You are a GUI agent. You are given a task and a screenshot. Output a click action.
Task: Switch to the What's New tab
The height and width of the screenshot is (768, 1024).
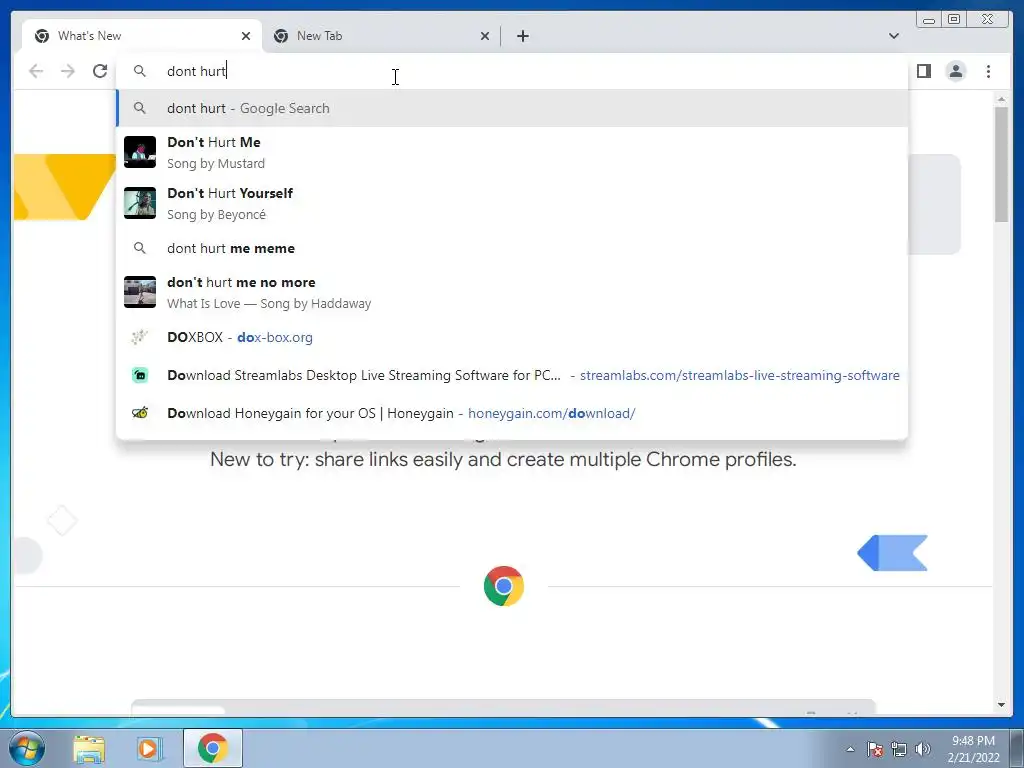click(142, 36)
